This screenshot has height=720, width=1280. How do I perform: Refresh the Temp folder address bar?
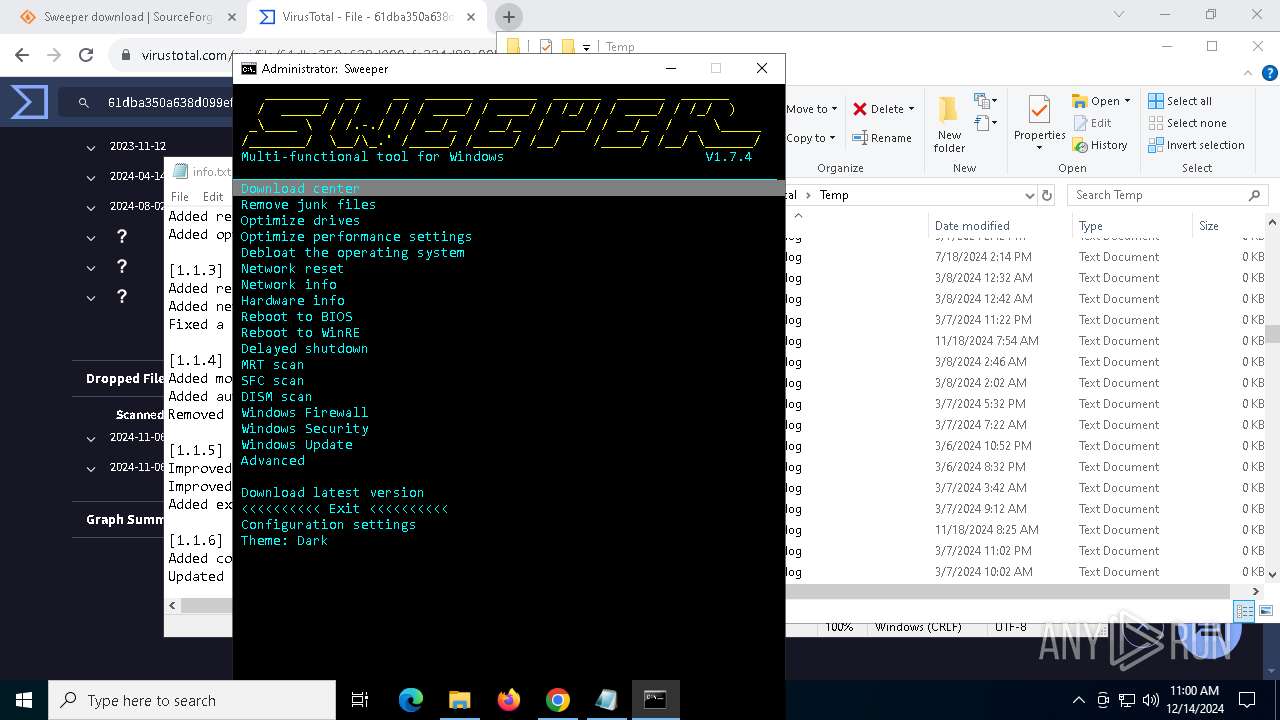[x=1047, y=195]
